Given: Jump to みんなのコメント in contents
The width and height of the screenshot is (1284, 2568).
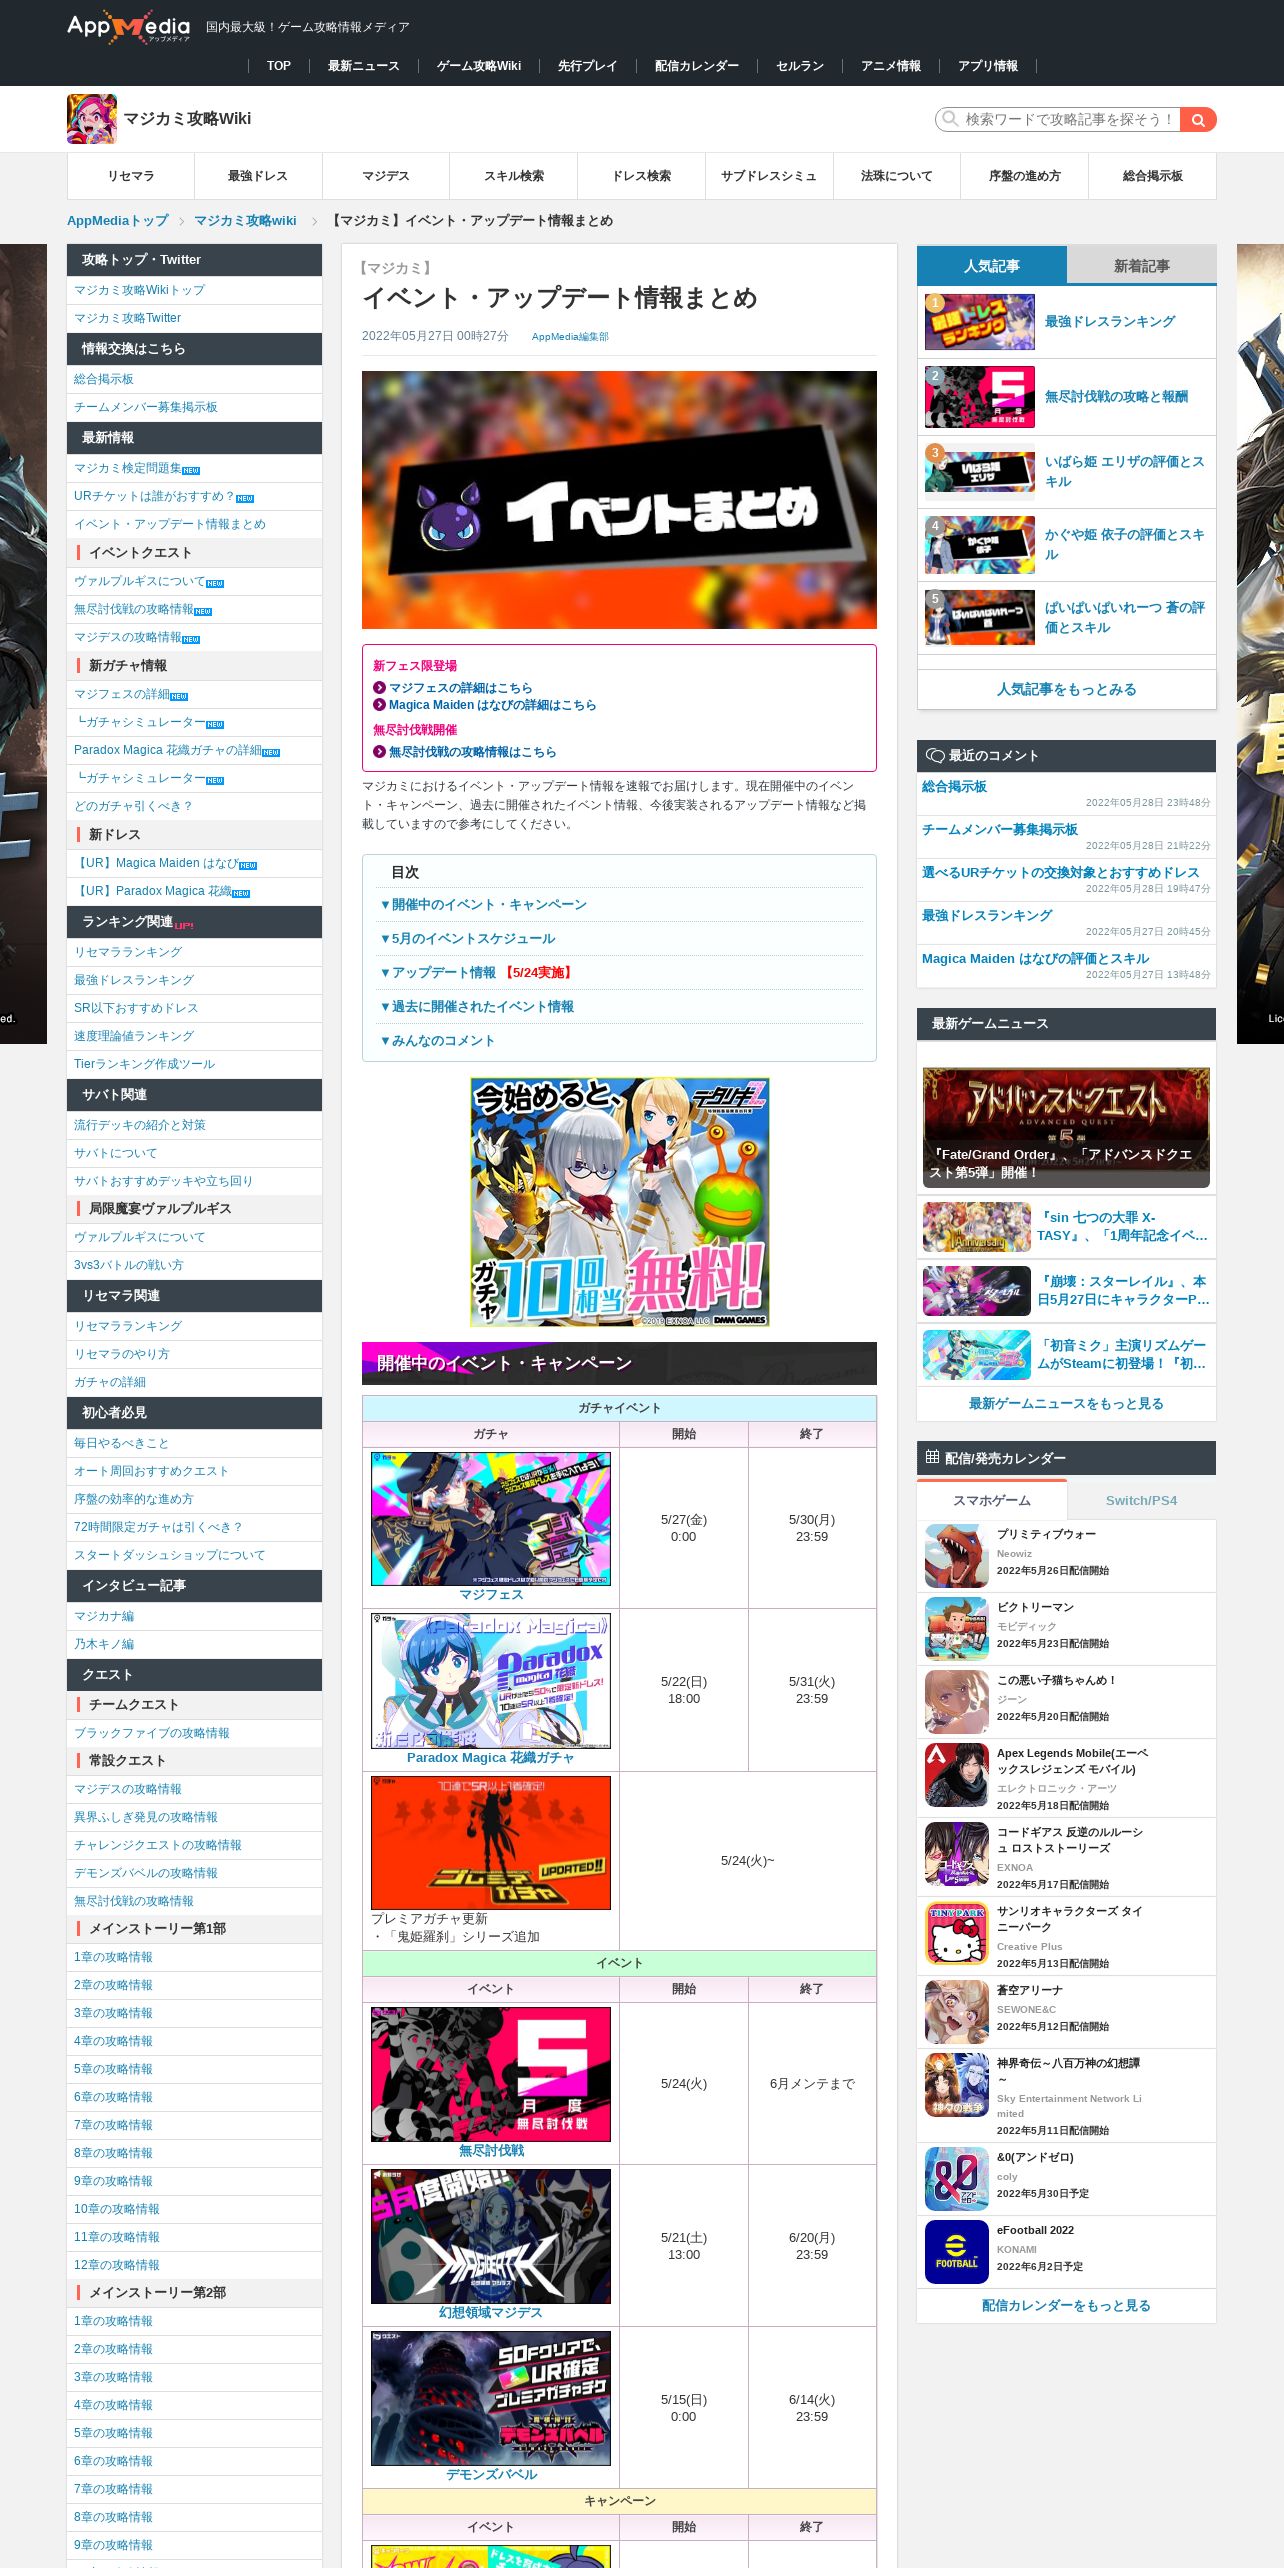Looking at the screenshot, I should [x=437, y=1041].
